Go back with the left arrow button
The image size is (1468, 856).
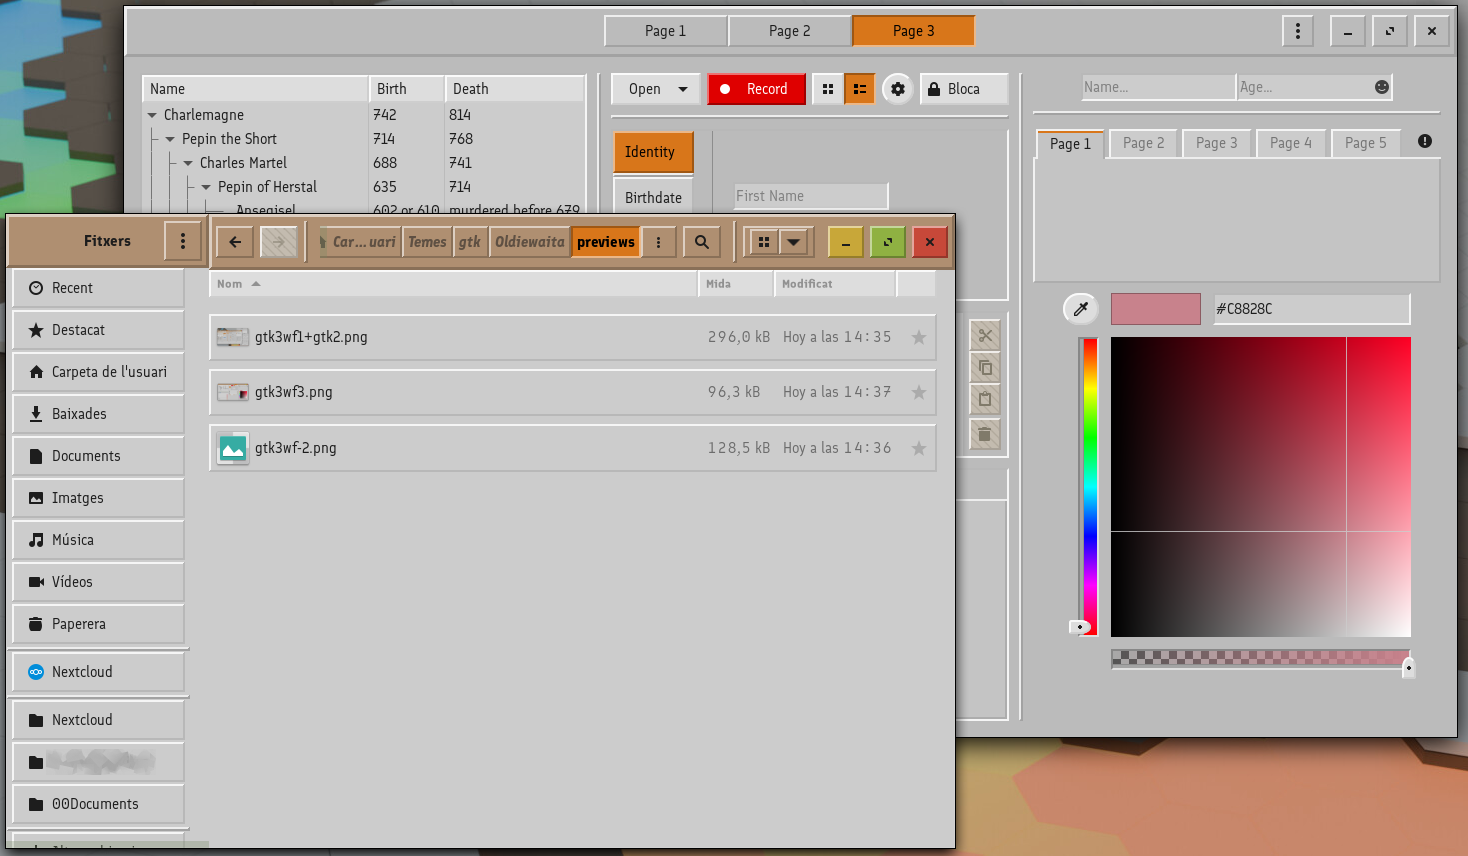(x=235, y=242)
